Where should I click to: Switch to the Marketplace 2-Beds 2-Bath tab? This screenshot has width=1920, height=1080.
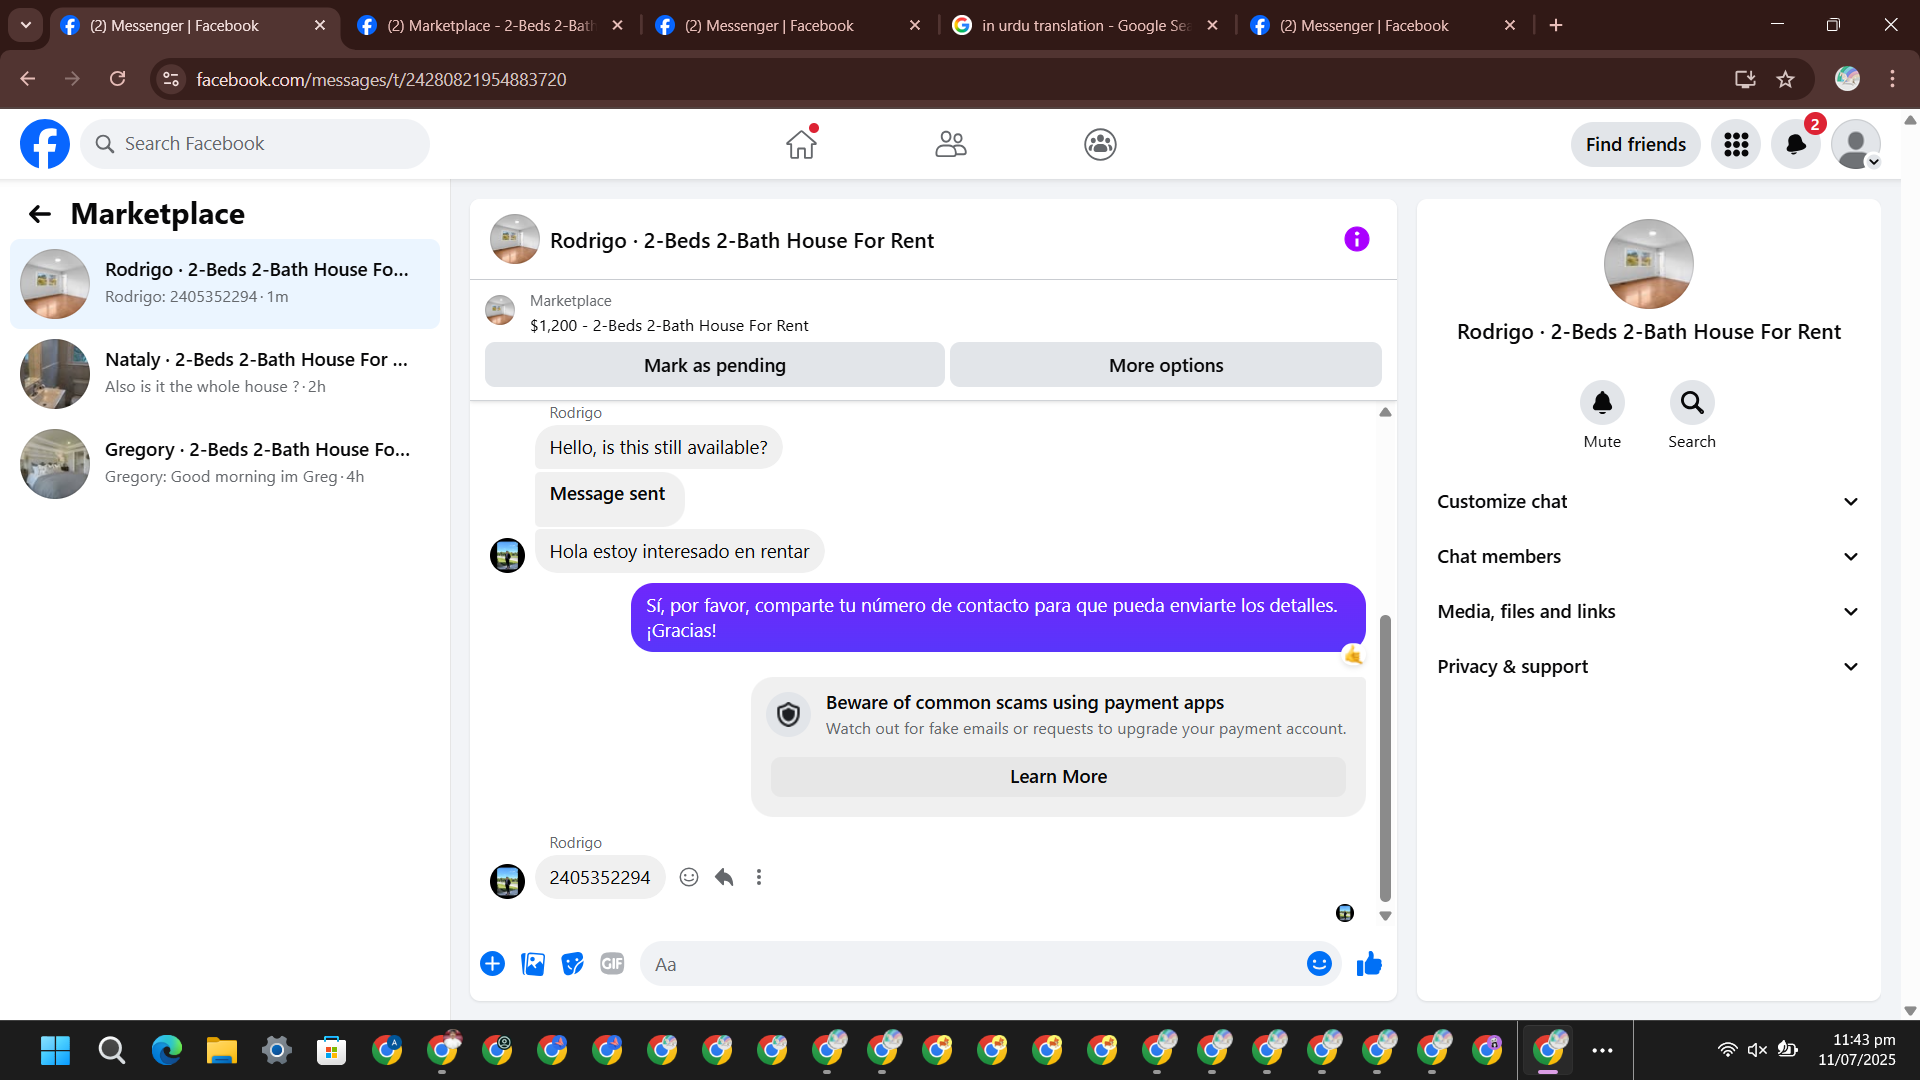[490, 26]
